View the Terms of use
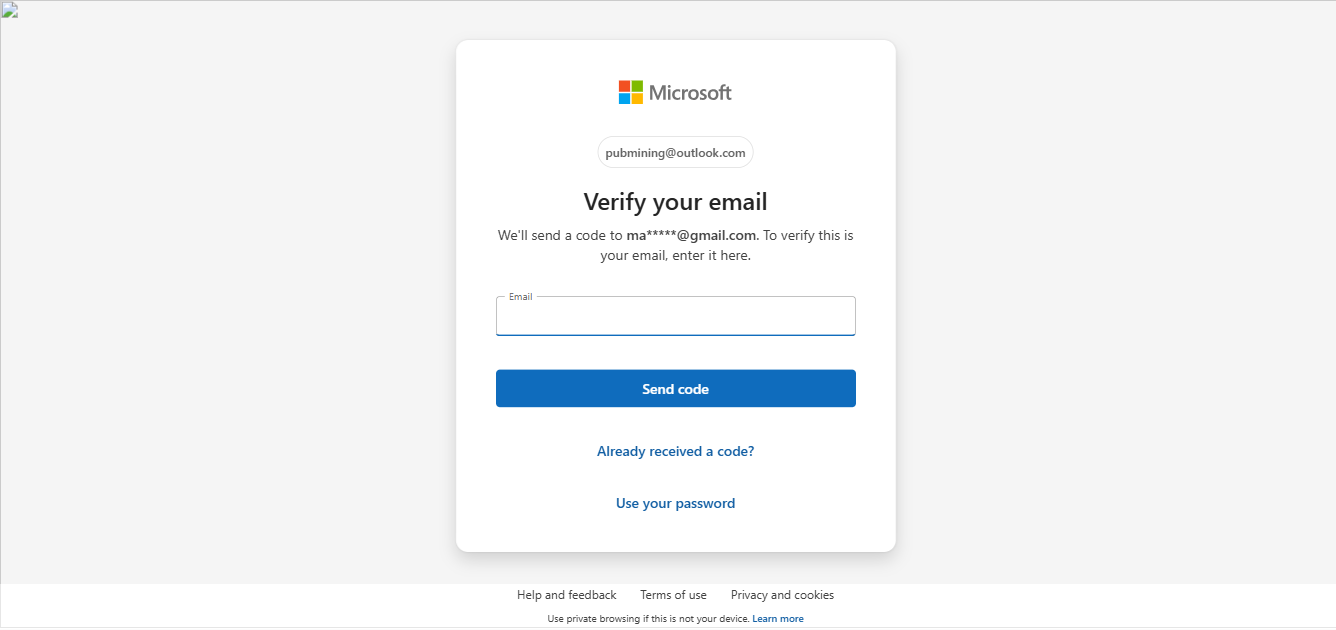 (673, 595)
